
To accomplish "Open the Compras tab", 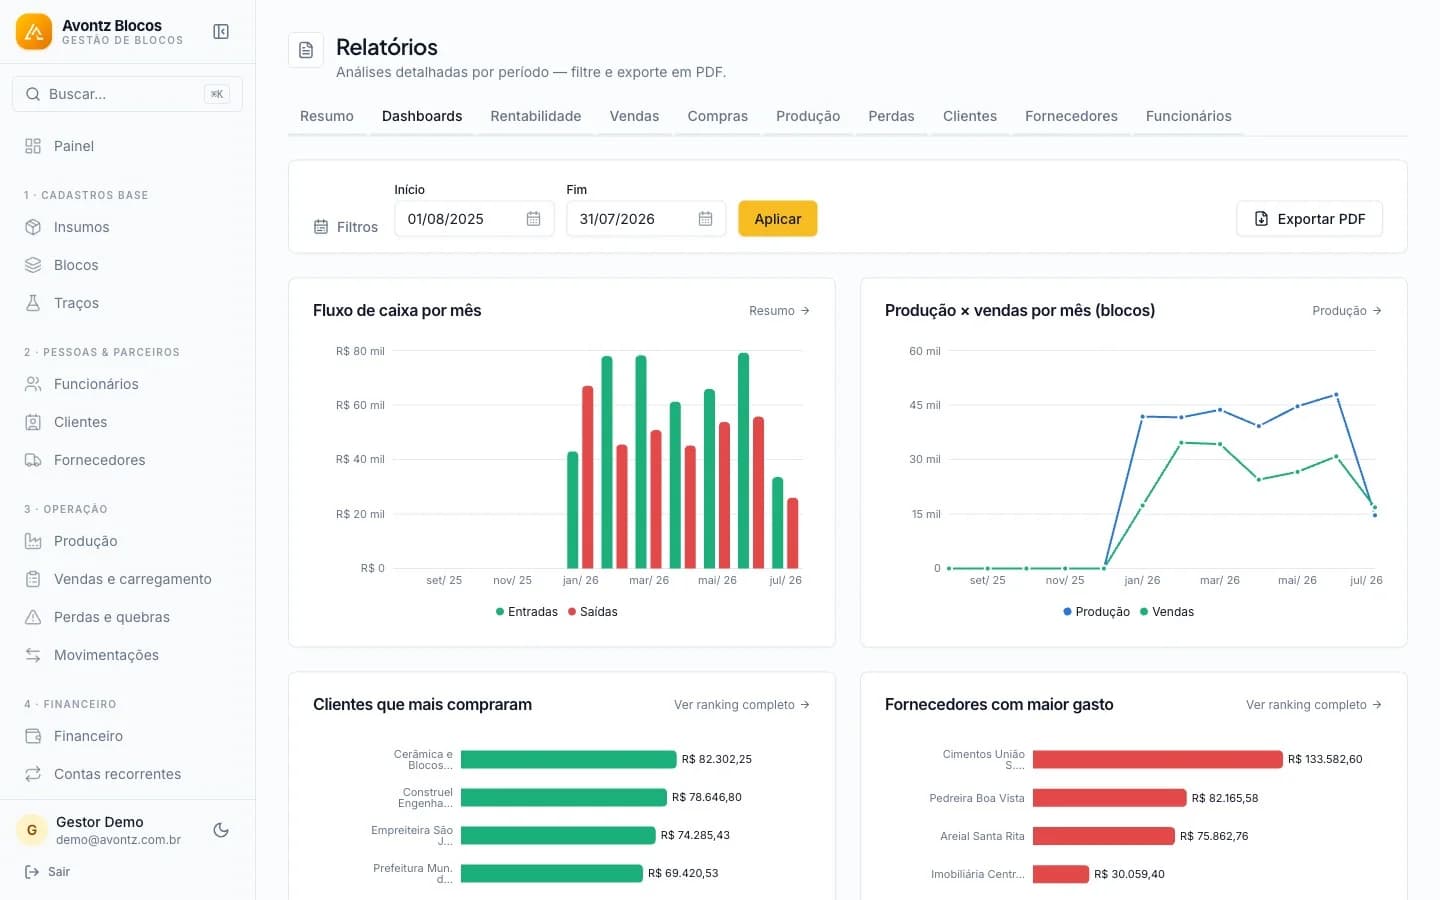I will pyautogui.click(x=717, y=116).
